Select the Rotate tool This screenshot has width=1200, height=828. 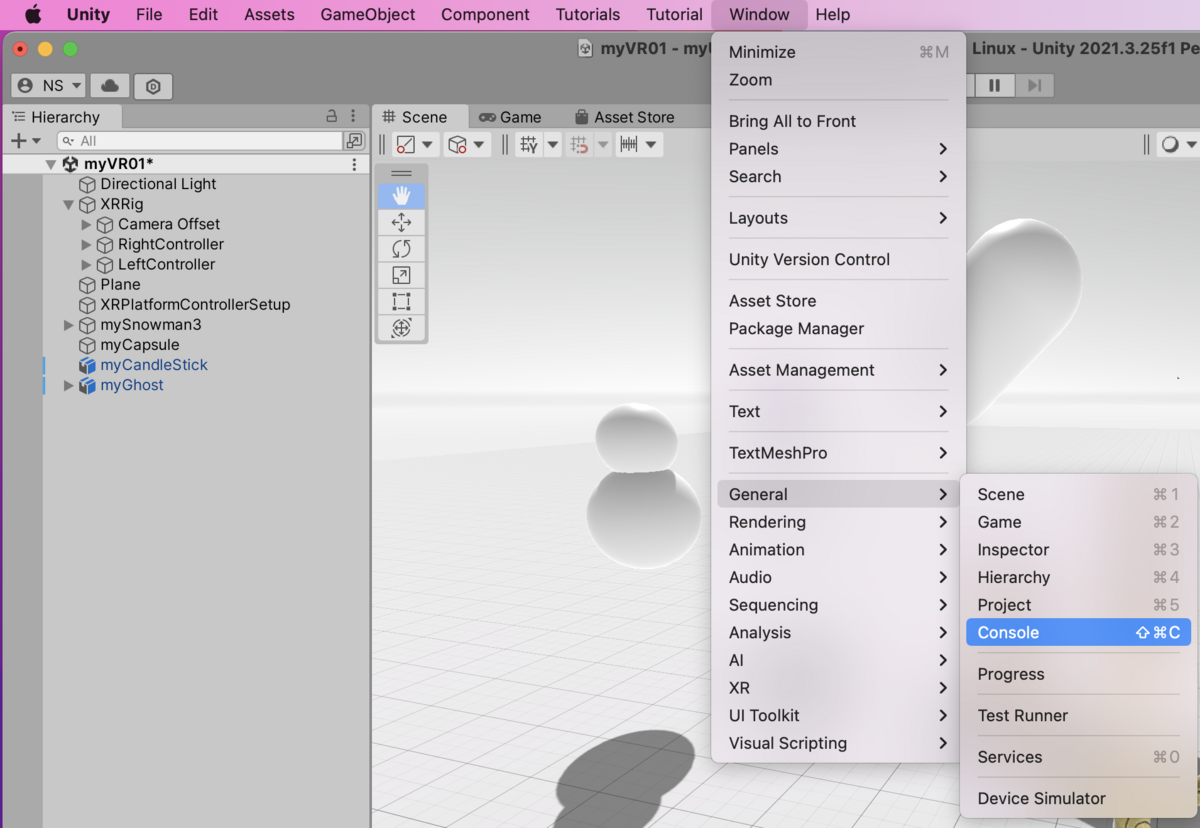pos(401,249)
